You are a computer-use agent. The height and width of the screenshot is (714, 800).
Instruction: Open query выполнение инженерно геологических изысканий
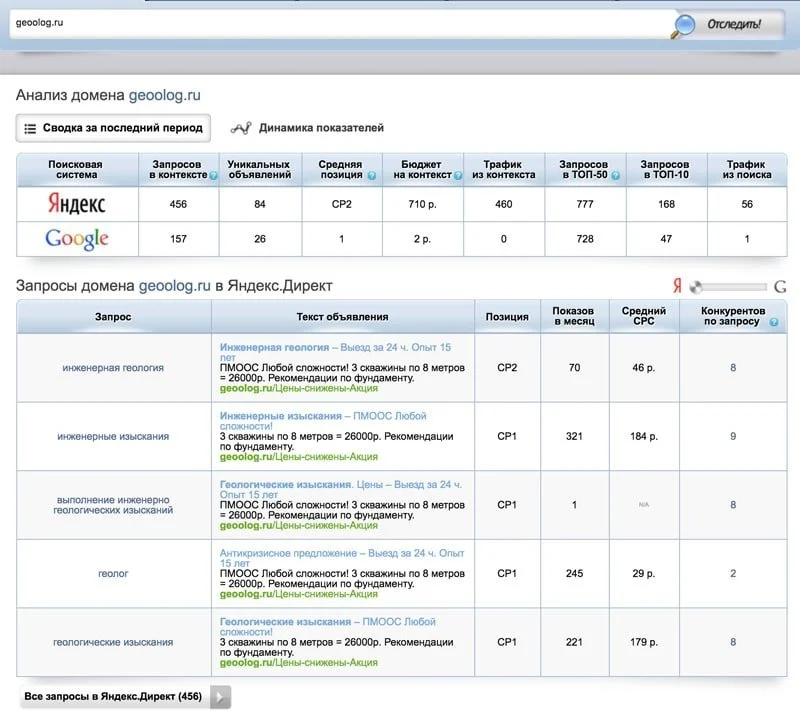click(x=113, y=505)
